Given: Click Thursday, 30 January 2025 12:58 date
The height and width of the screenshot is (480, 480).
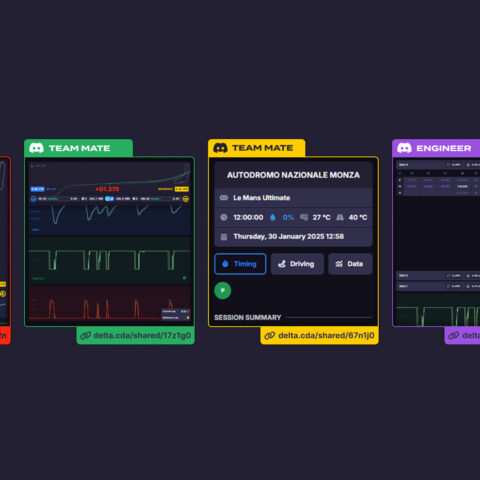Looking at the screenshot, I should click(x=289, y=237).
